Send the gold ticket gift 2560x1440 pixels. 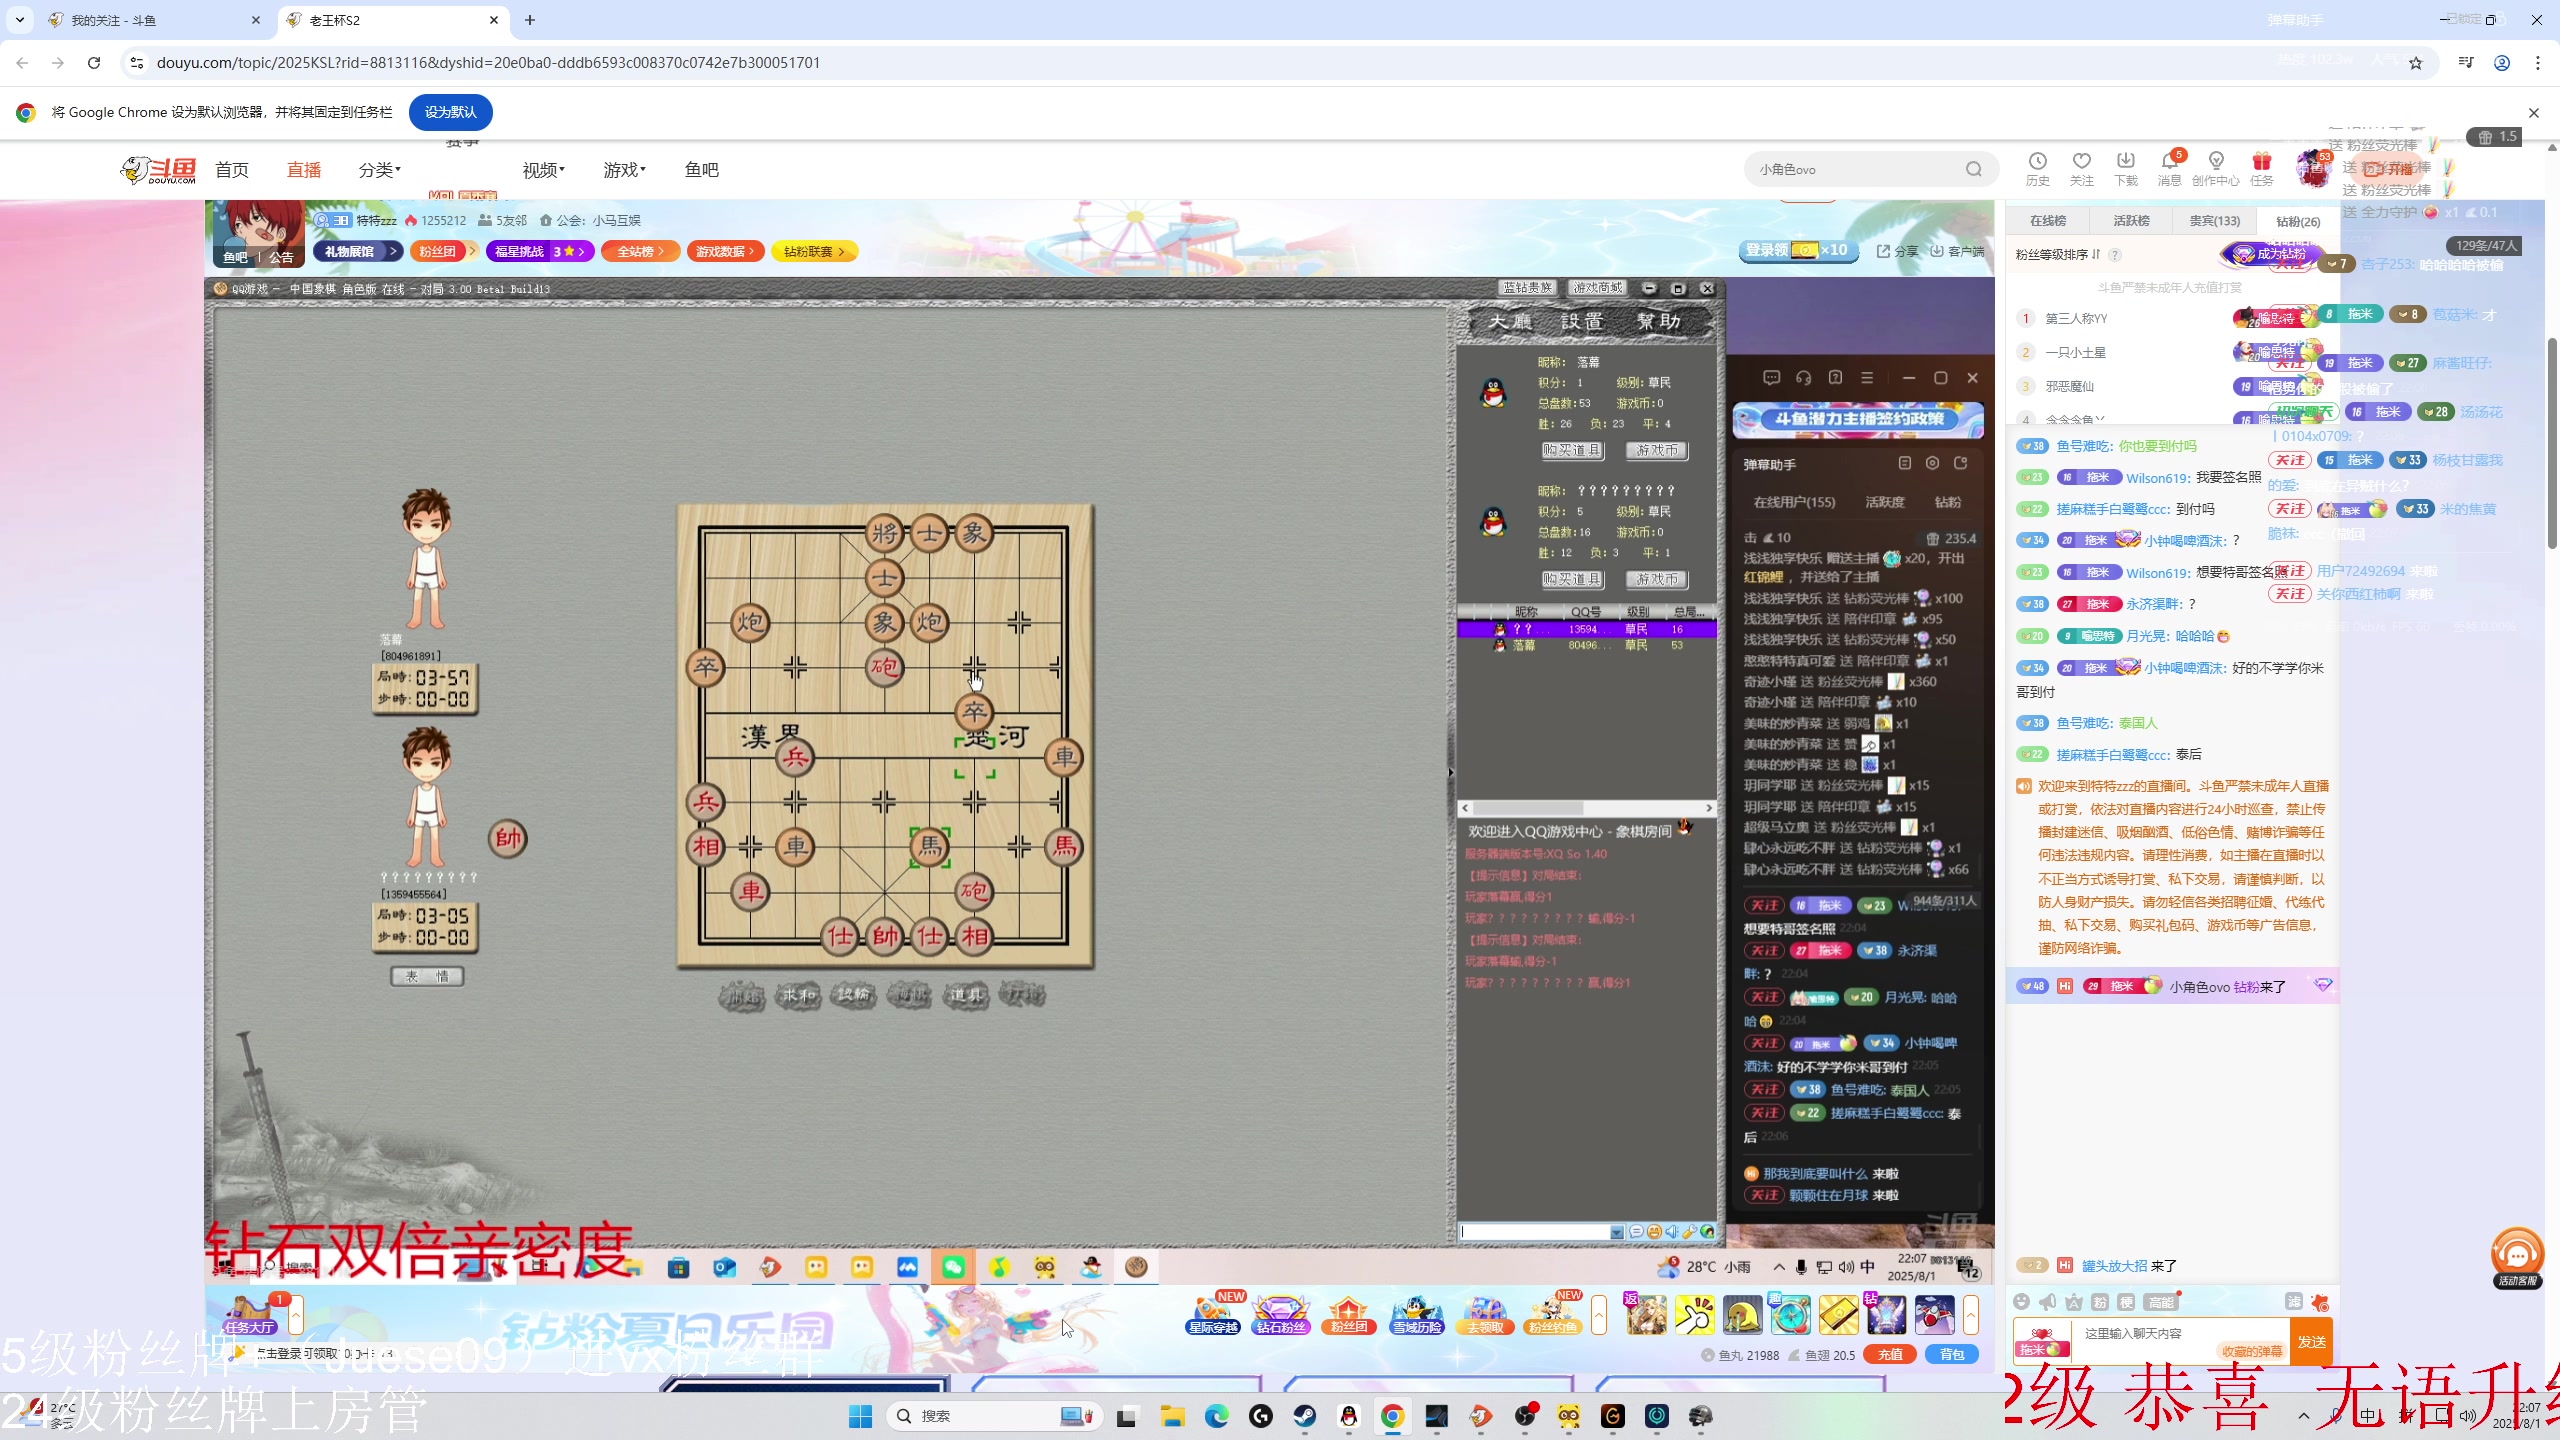click(x=1838, y=1314)
